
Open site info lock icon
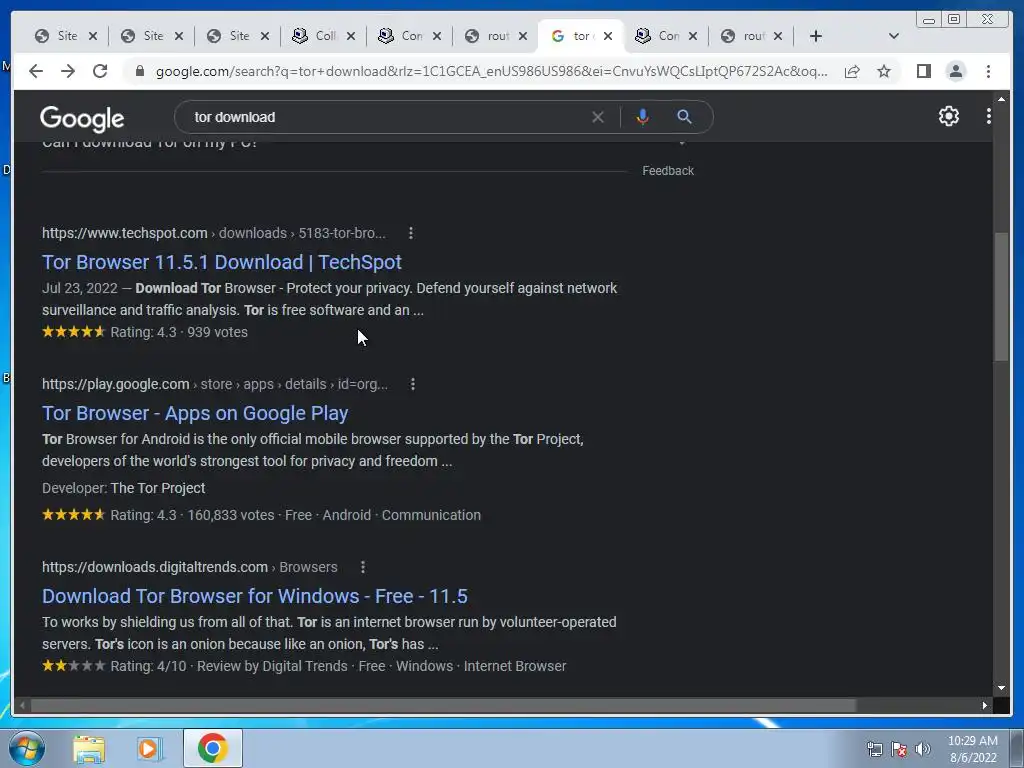click(139, 71)
